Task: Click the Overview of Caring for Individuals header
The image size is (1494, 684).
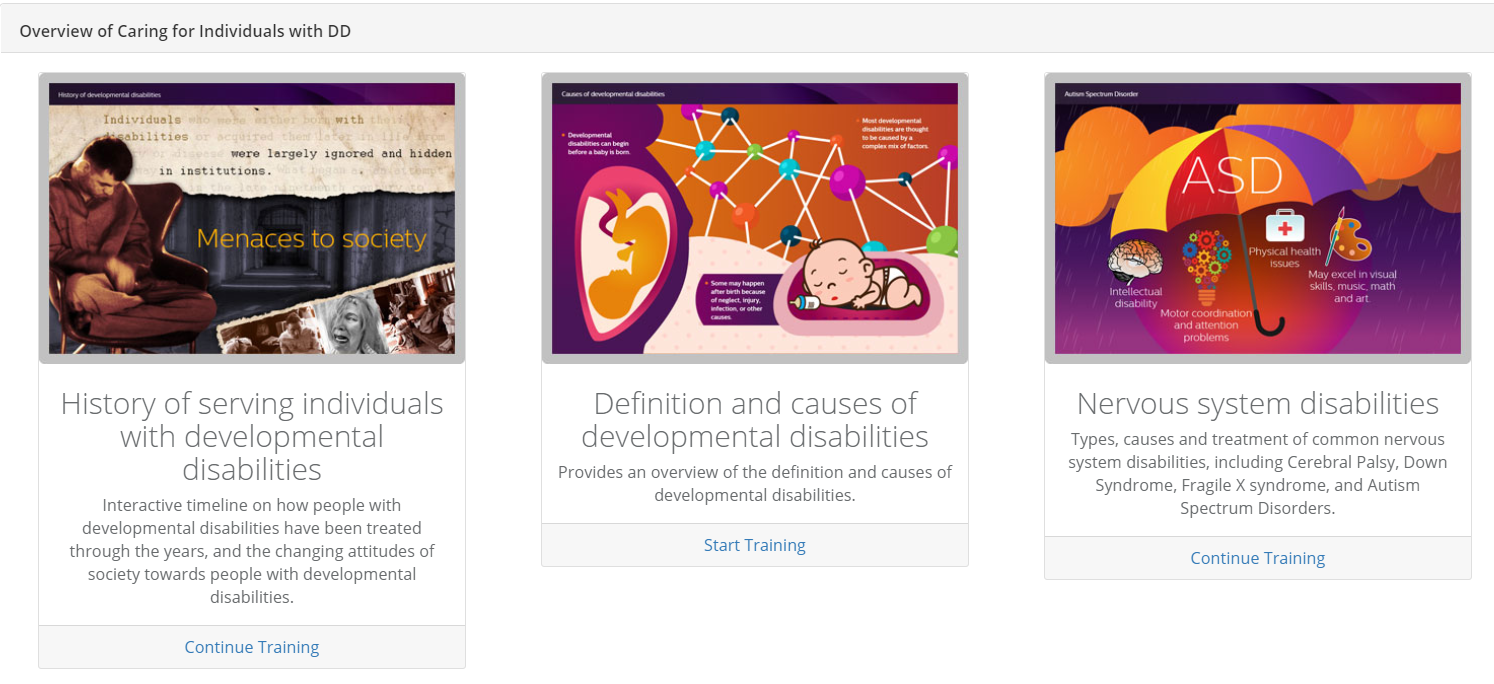Action: pos(185,31)
